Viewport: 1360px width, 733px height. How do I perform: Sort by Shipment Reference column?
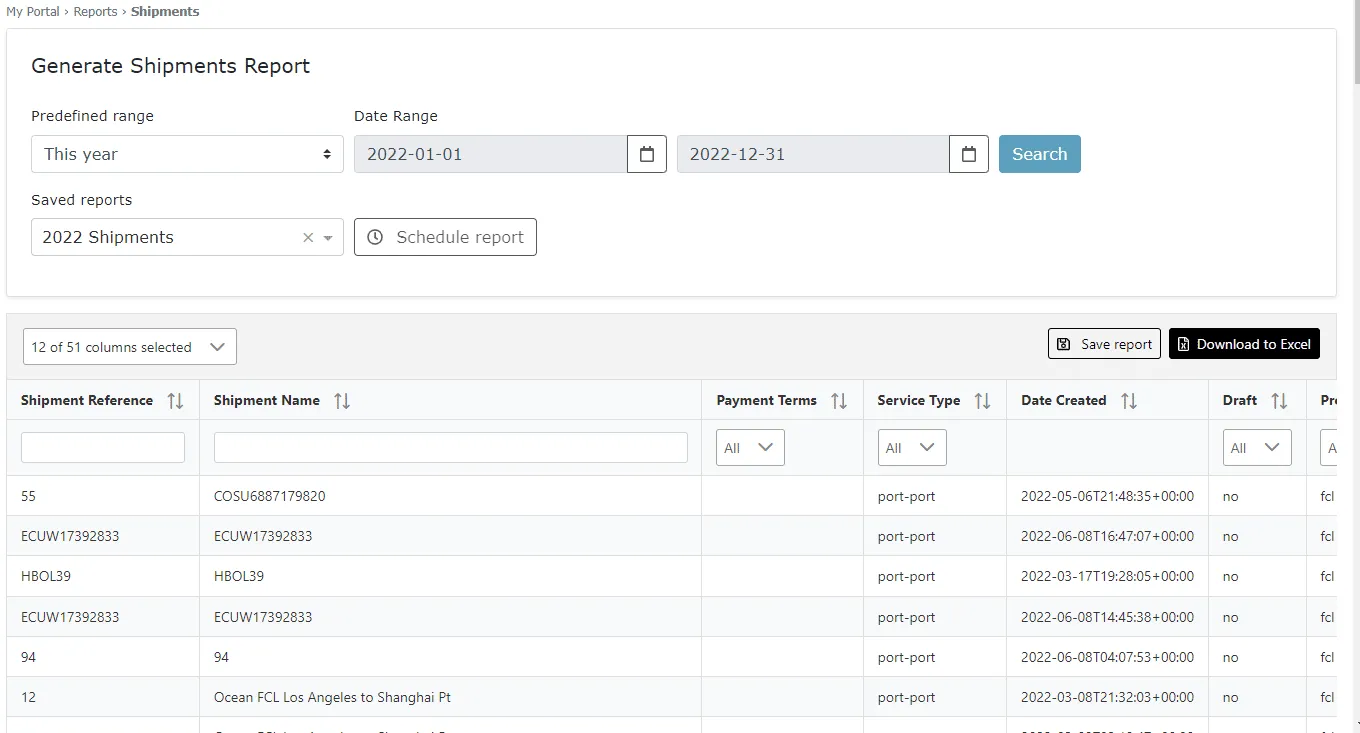pos(175,401)
